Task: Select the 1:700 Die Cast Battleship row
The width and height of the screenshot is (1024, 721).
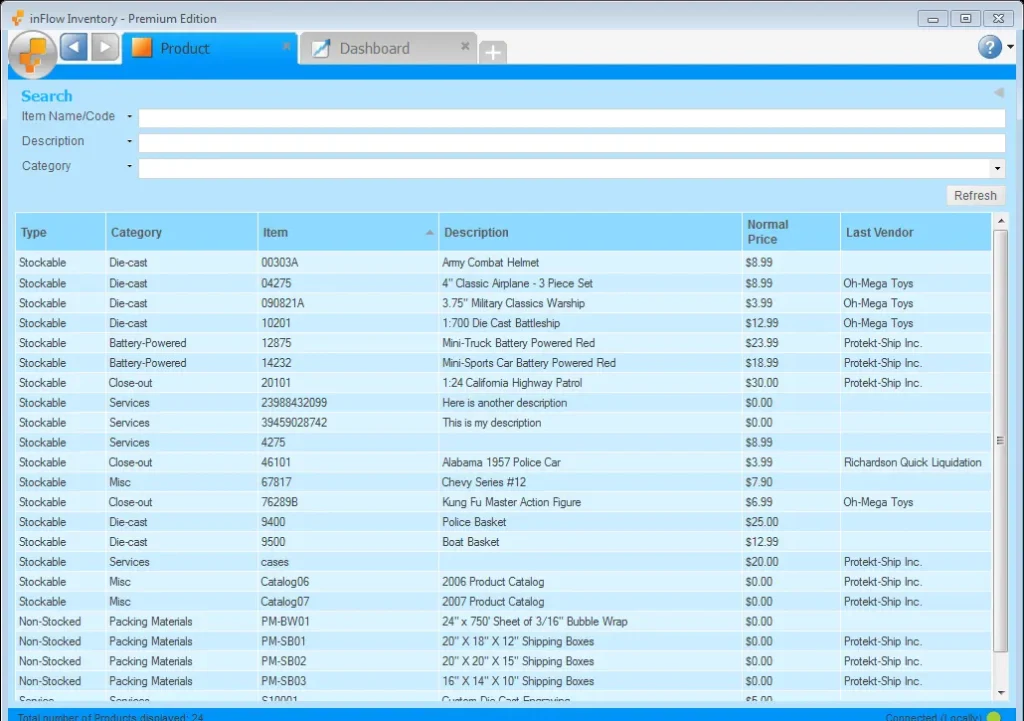Action: point(503,323)
